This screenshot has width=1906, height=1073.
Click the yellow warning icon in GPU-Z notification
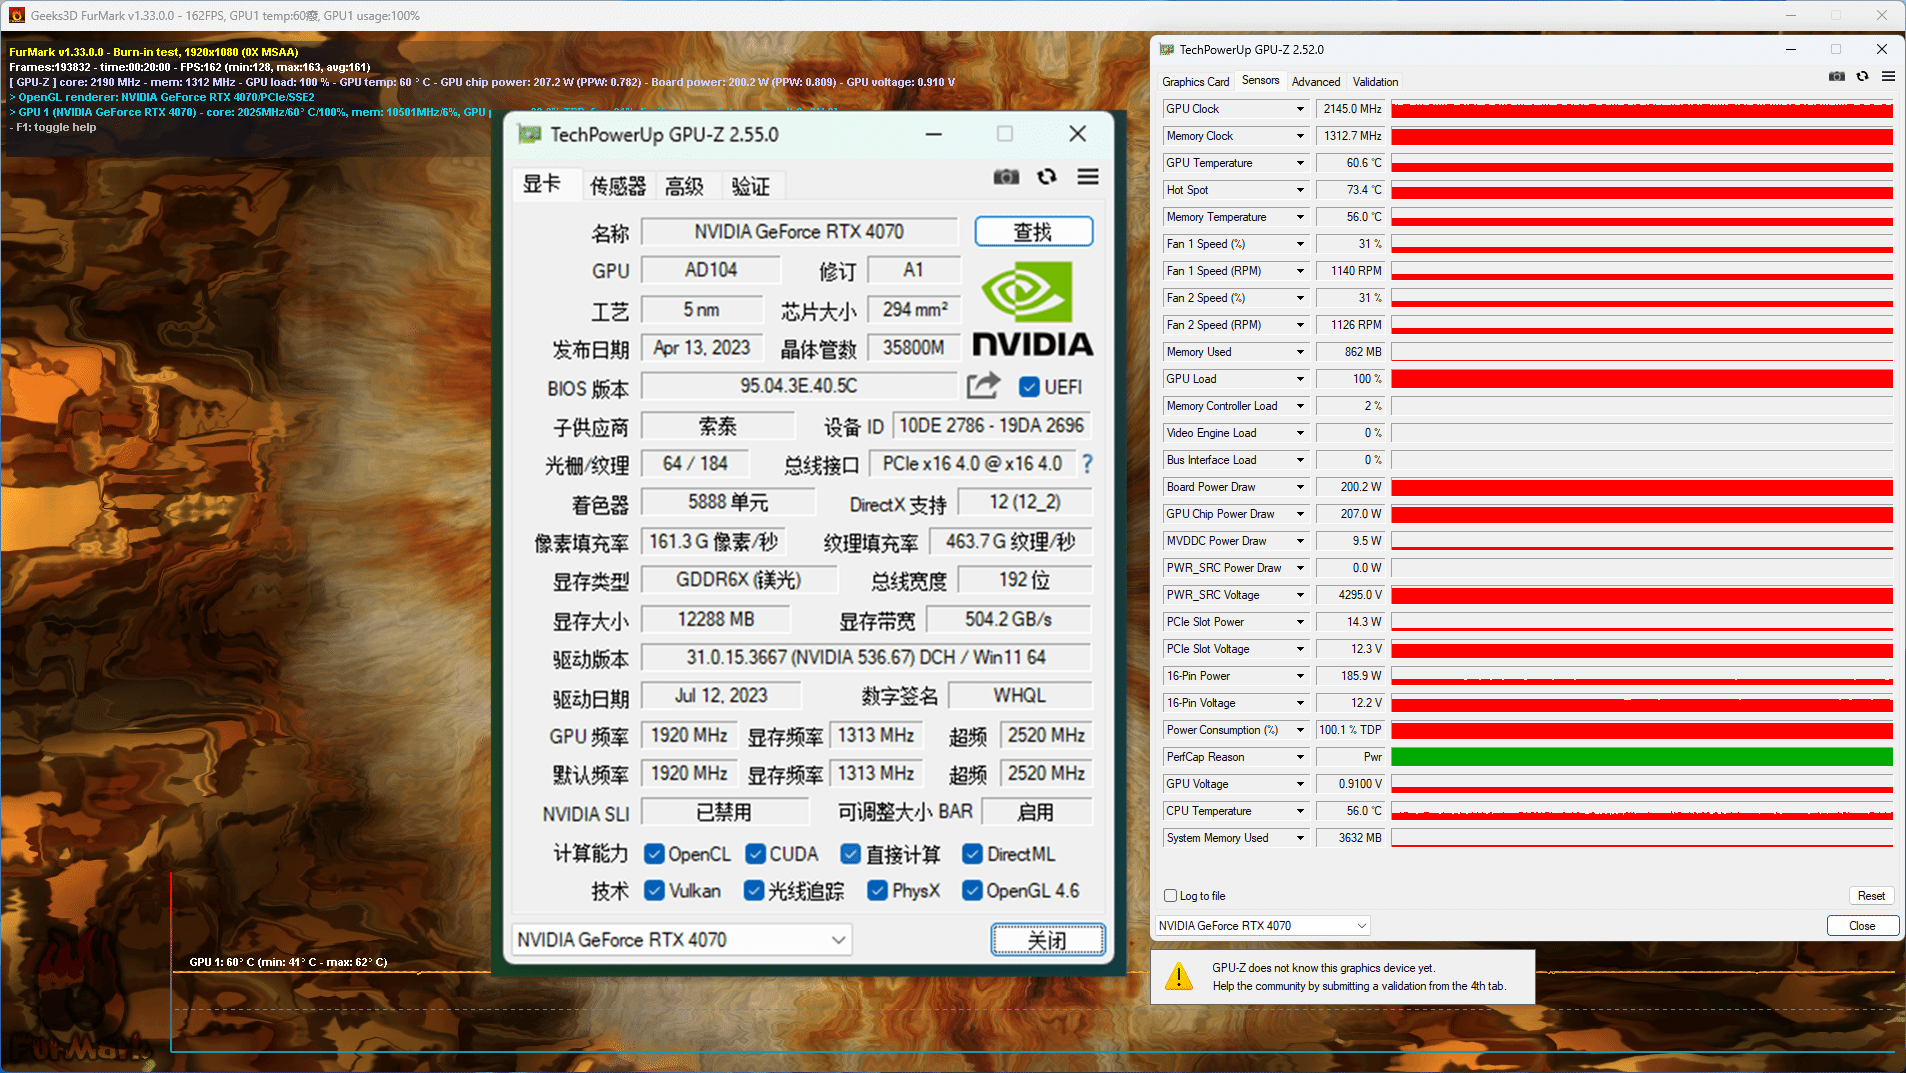click(x=1179, y=977)
